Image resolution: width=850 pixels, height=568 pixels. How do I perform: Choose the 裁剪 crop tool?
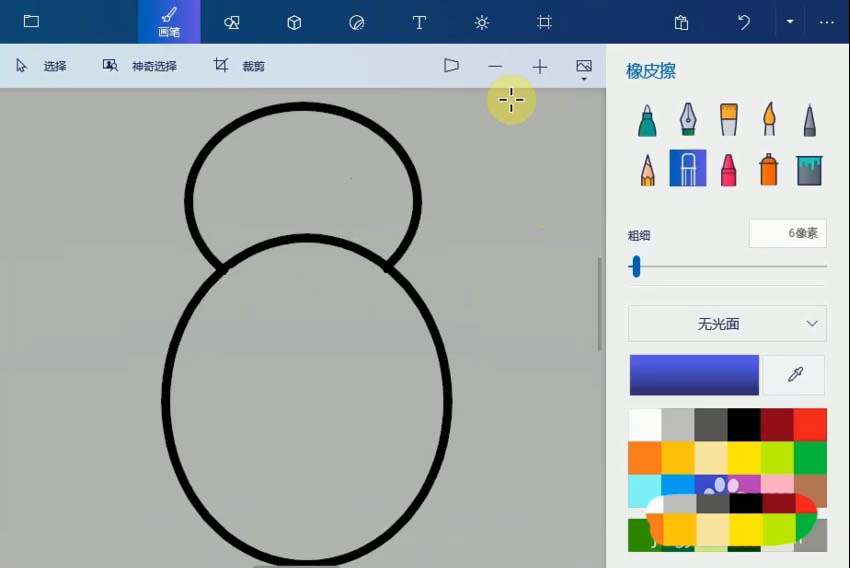coord(239,66)
